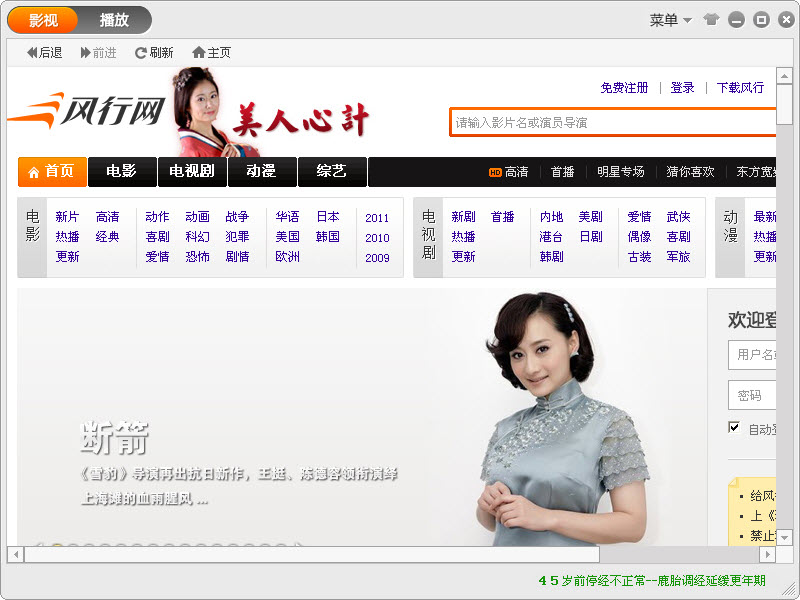Screen dimensions: 800x600
Task: Click the horizontal scrollbar left arrow
Action: coord(16,554)
